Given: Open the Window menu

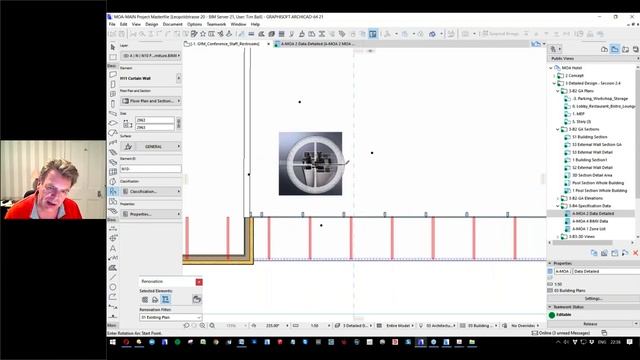Looking at the screenshot, I should [x=238, y=24].
